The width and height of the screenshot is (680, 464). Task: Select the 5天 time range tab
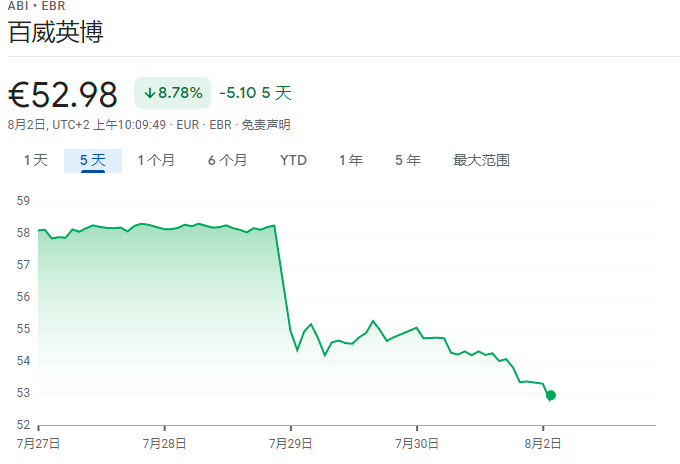click(x=93, y=160)
